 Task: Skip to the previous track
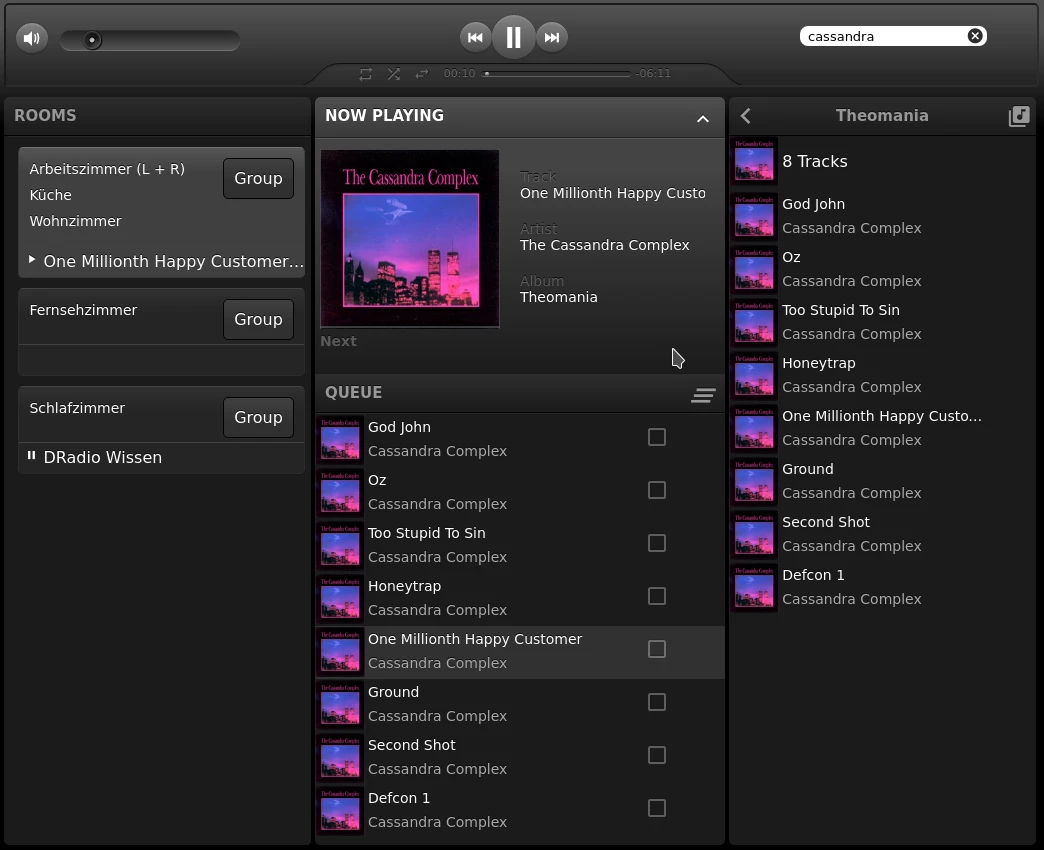pos(475,37)
